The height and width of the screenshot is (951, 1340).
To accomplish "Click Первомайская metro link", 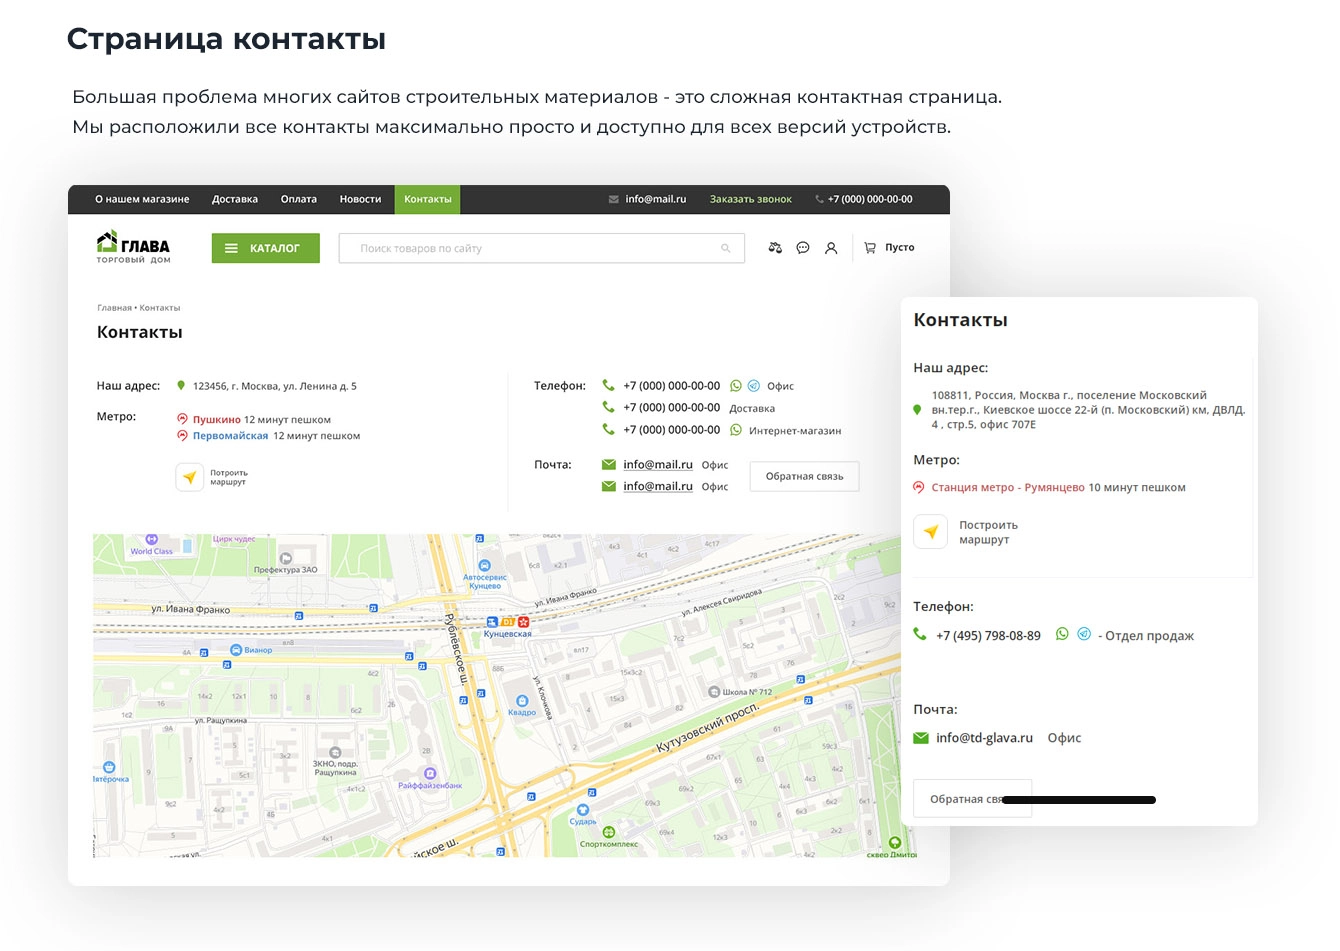I will pos(230,436).
